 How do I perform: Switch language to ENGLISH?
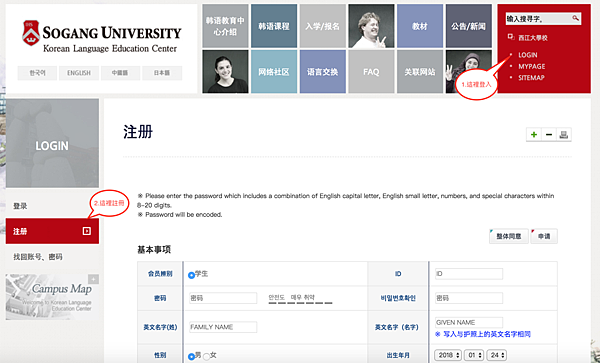tap(79, 73)
